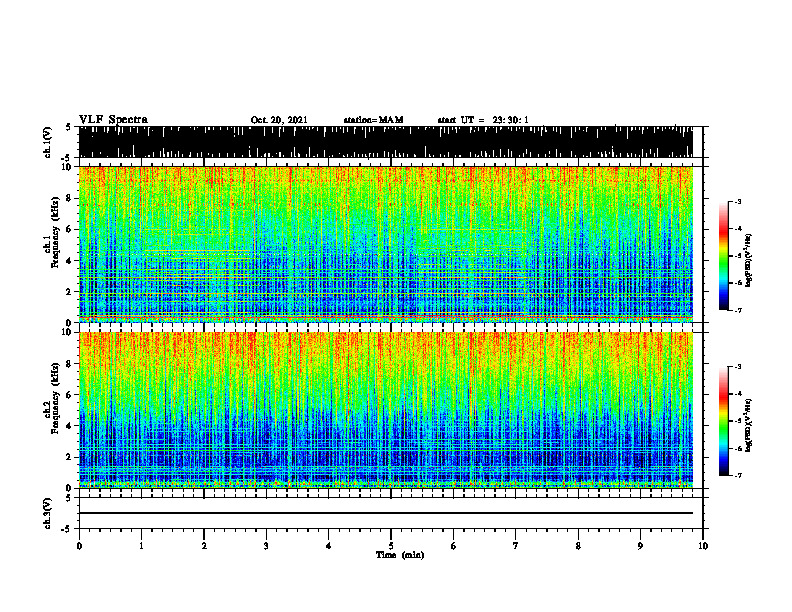Screen dimensions: 792x612
Task: Click time axis tick label "4"
Action: 329,546
